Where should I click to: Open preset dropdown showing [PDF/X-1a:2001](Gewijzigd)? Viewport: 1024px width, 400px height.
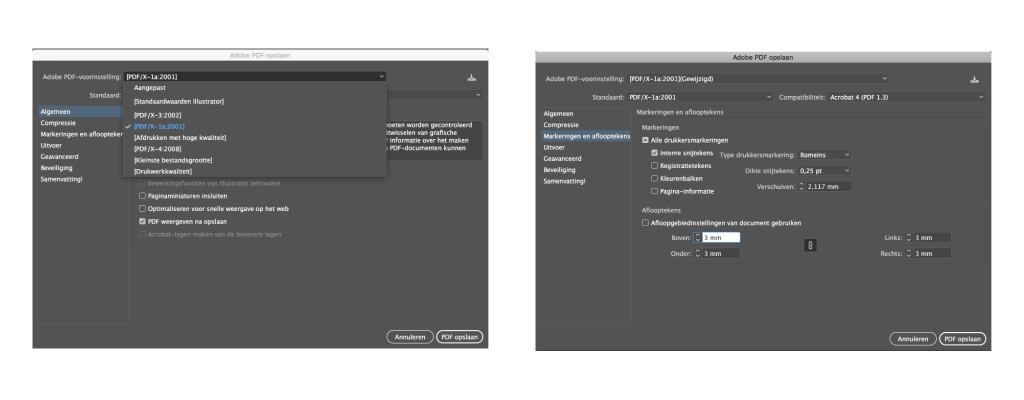758,79
